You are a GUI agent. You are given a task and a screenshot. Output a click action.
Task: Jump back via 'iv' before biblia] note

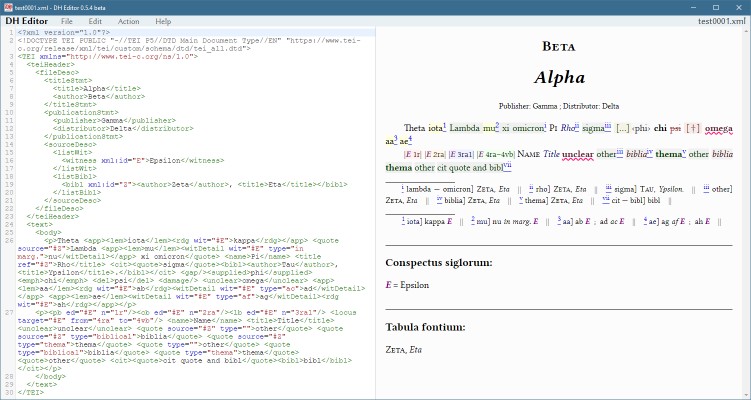(x=439, y=199)
